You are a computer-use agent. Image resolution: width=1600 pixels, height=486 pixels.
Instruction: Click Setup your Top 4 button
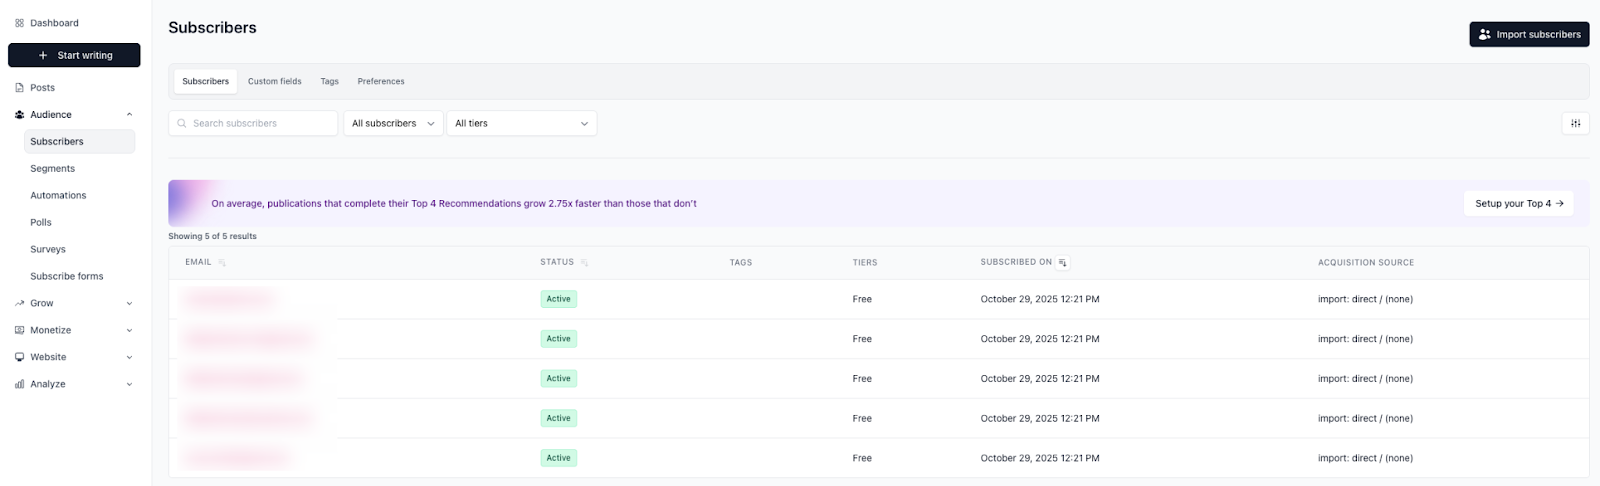coord(1518,203)
